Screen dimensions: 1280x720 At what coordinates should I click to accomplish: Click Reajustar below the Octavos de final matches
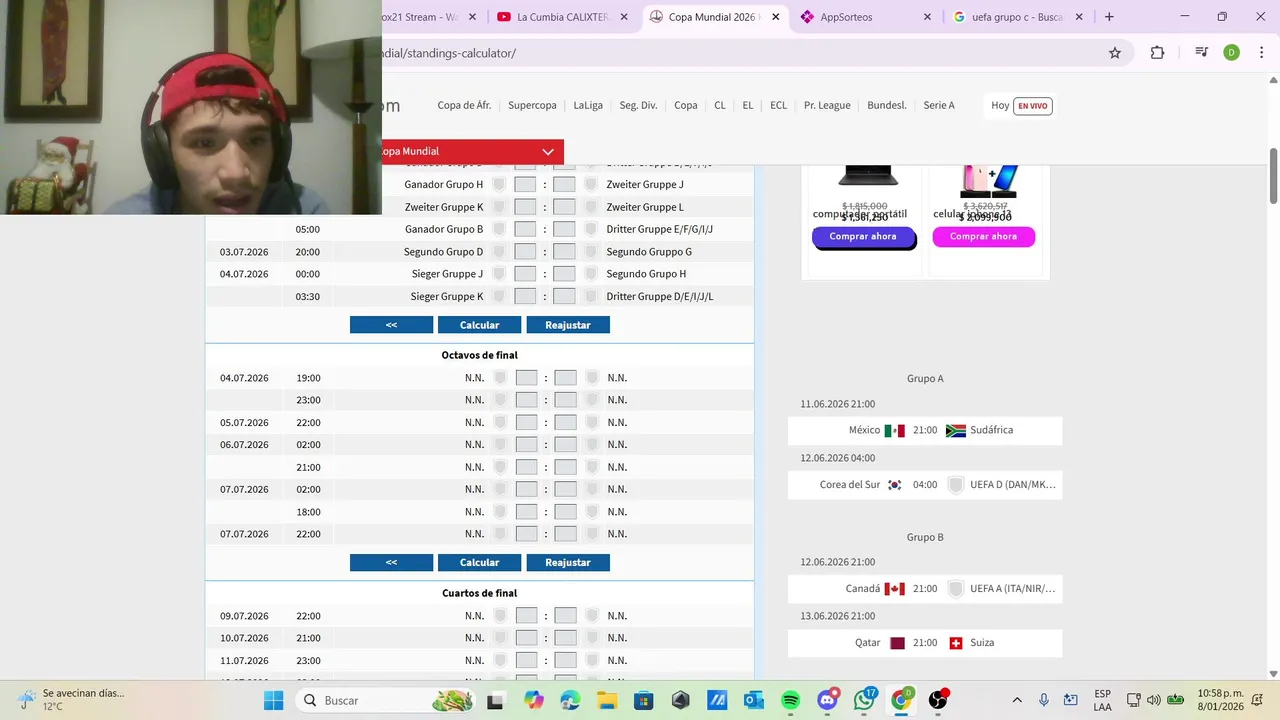click(568, 562)
